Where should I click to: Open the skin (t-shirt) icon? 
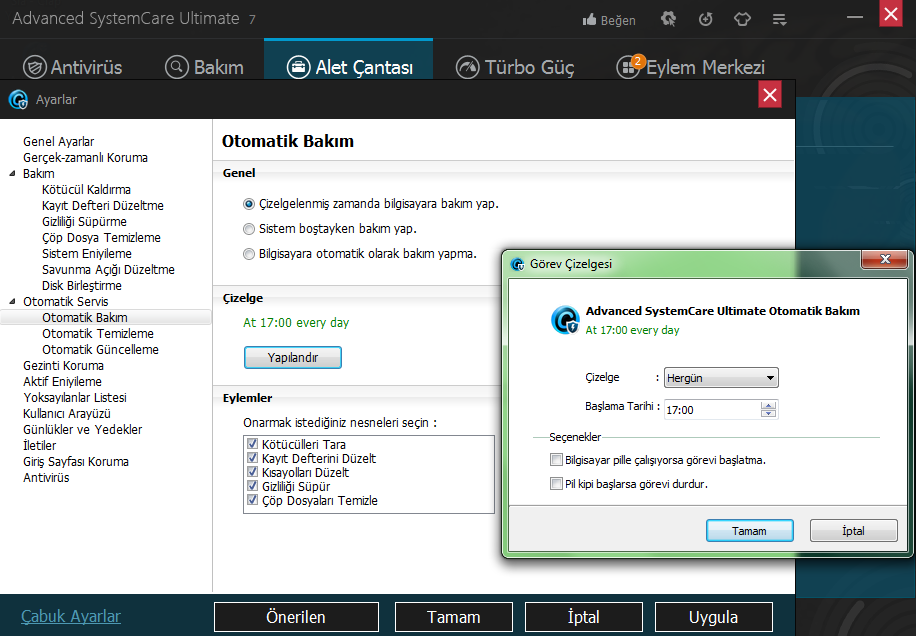pos(742,19)
